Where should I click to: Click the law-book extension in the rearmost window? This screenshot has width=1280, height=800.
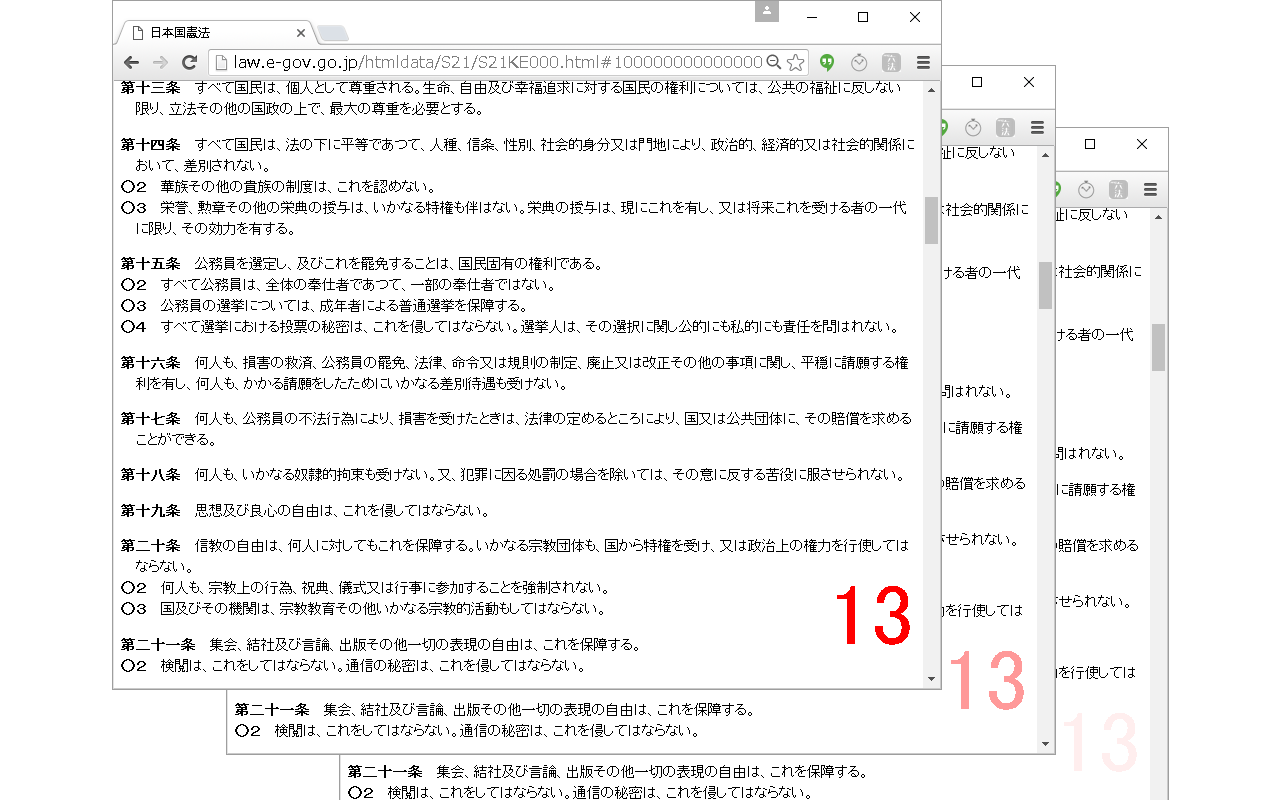pyautogui.click(x=1118, y=189)
